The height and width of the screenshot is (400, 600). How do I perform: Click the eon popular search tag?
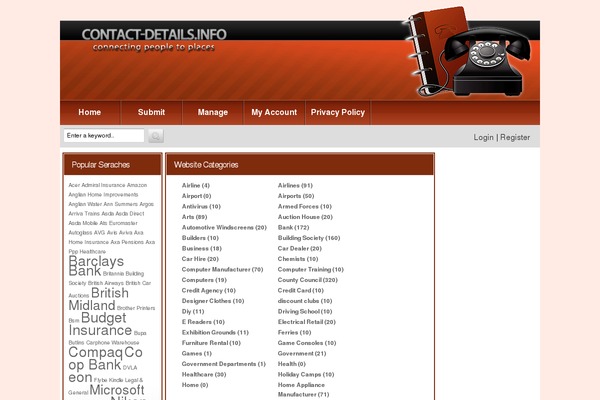(80, 378)
